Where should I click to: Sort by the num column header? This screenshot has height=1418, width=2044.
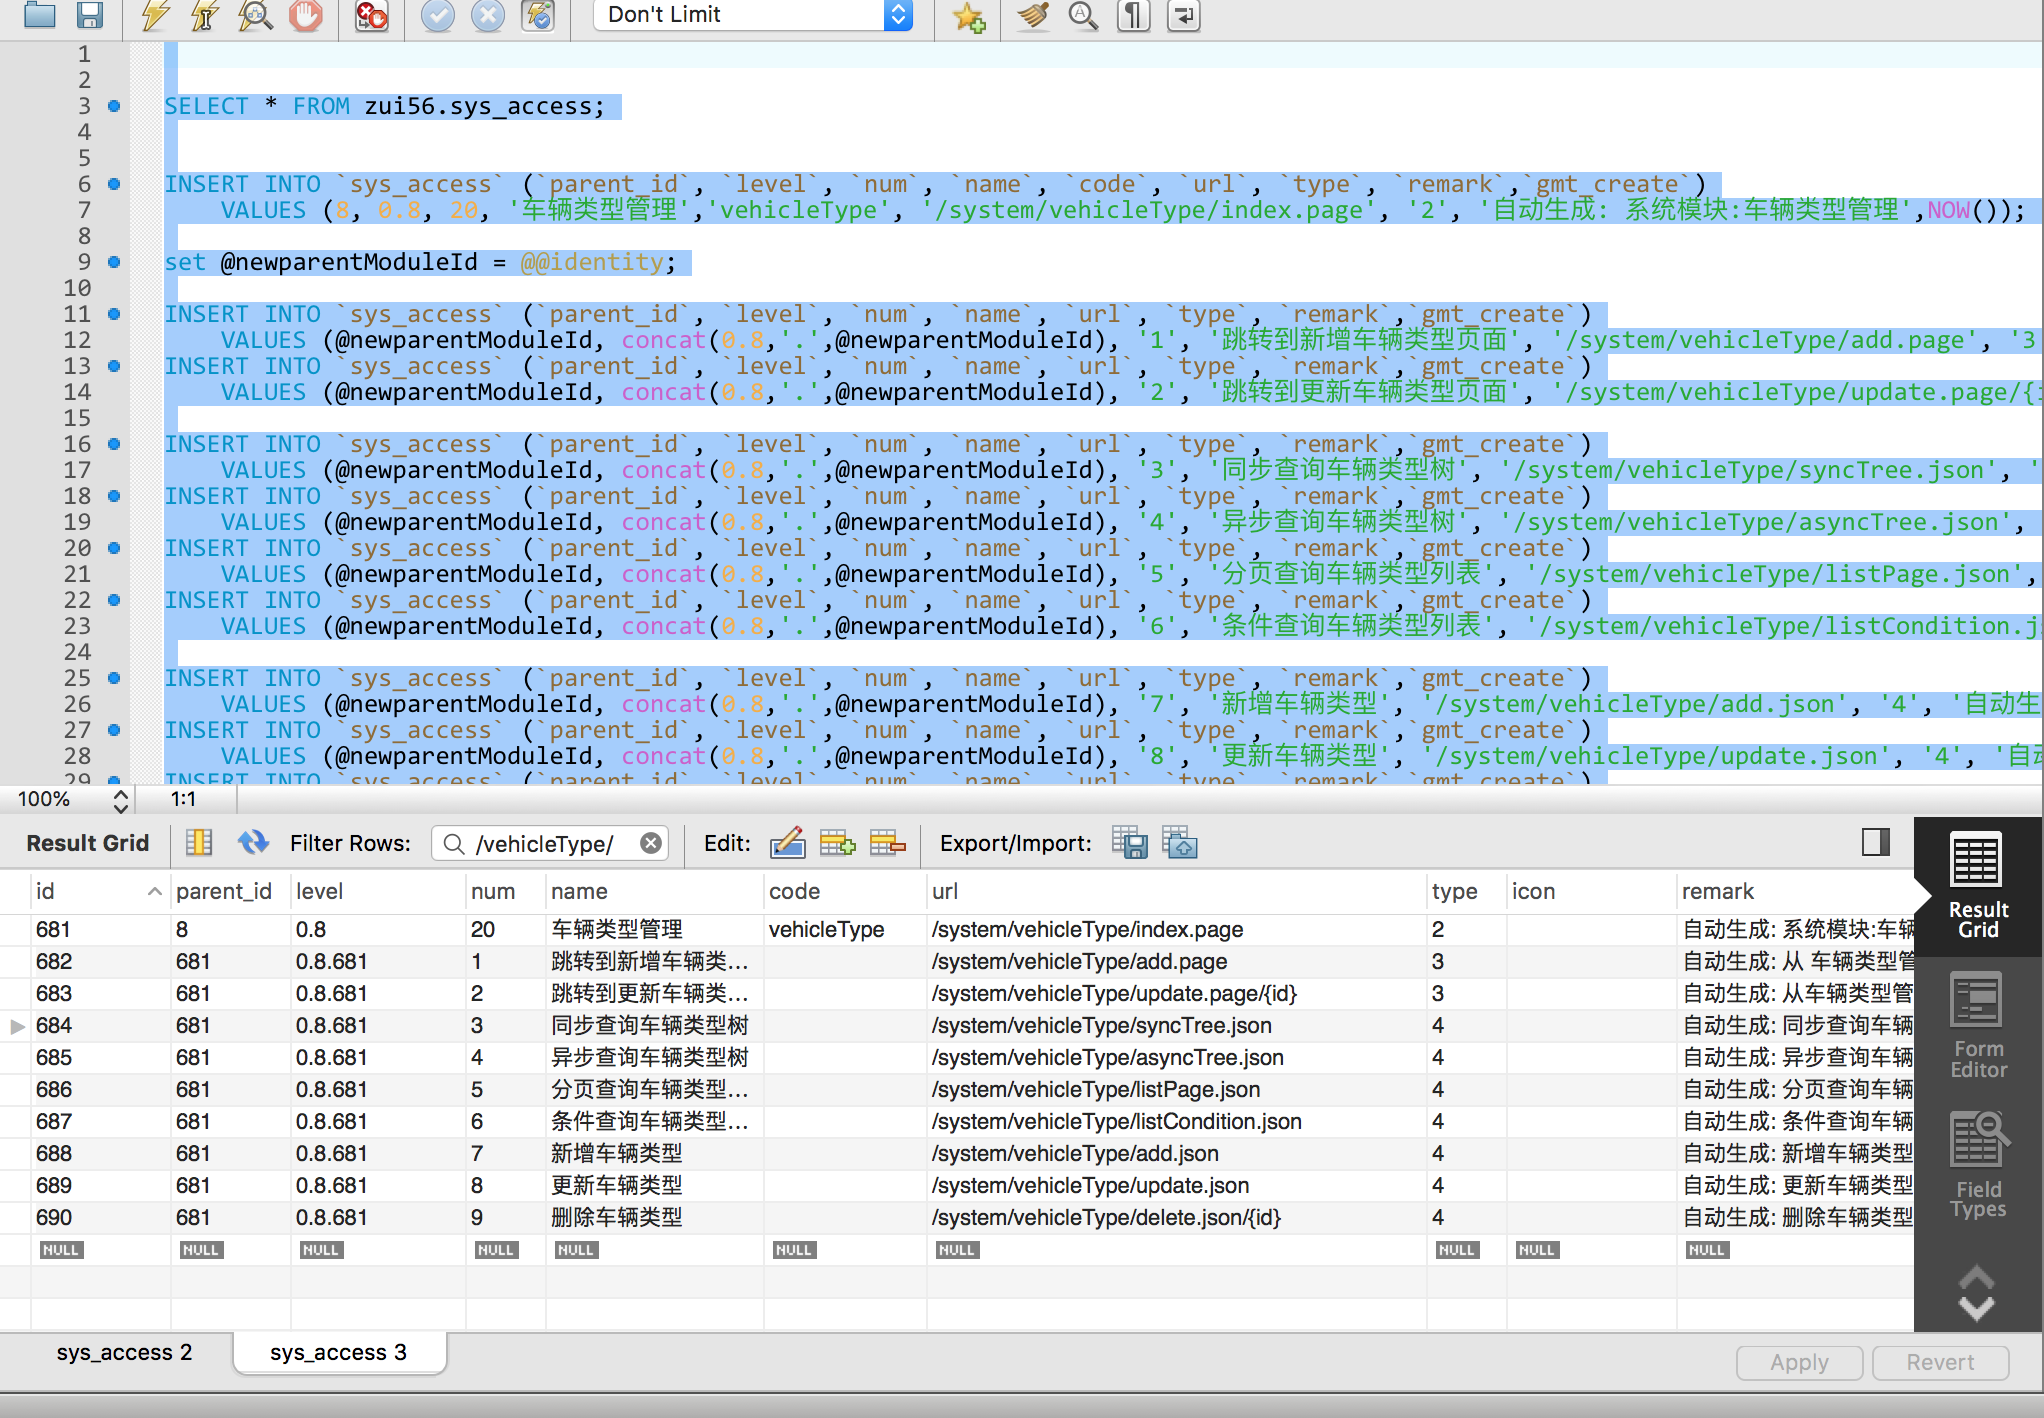click(505, 891)
